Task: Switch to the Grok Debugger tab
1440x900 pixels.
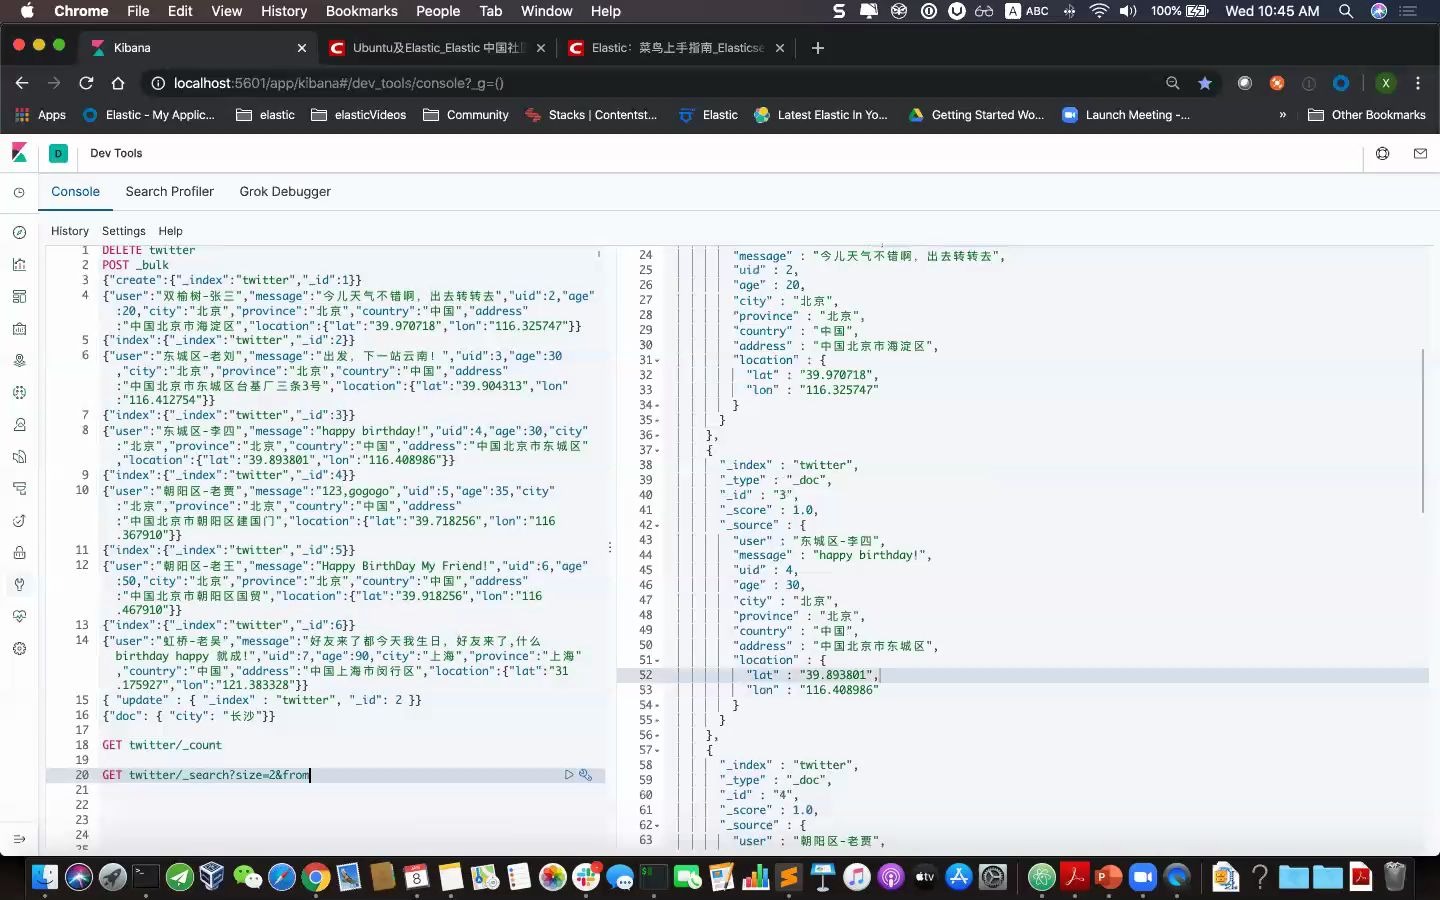Action: point(284,191)
